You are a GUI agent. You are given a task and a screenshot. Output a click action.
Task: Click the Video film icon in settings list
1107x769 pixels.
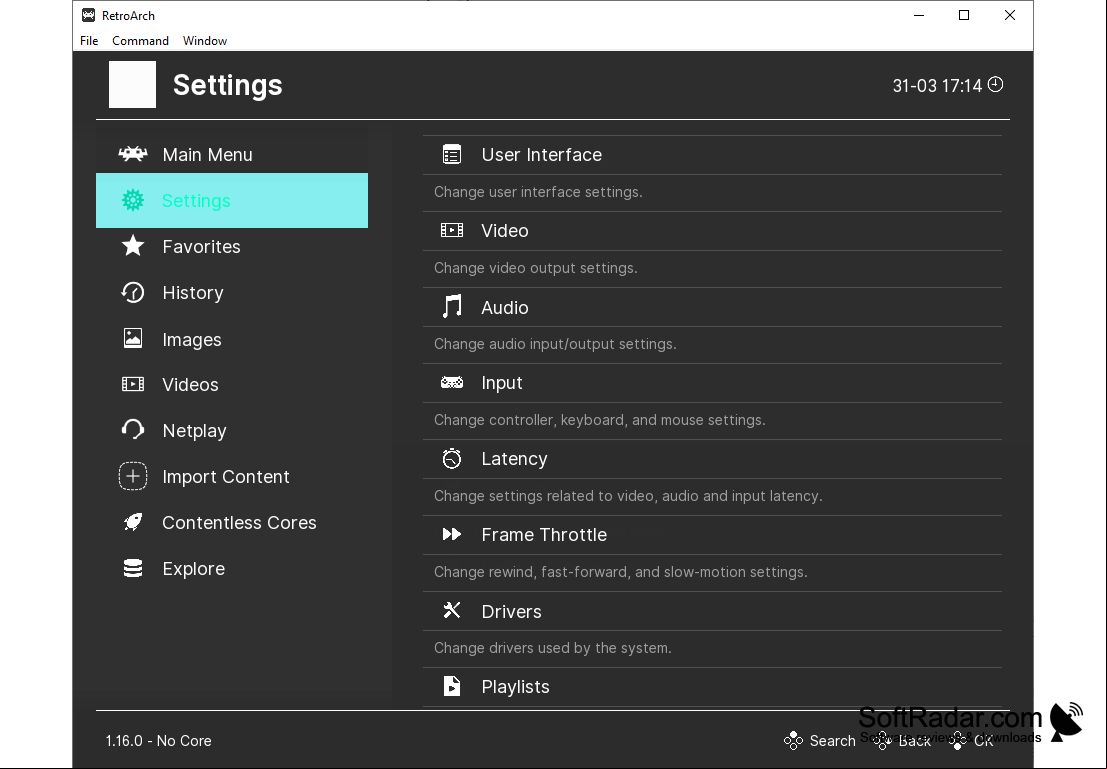coord(452,230)
